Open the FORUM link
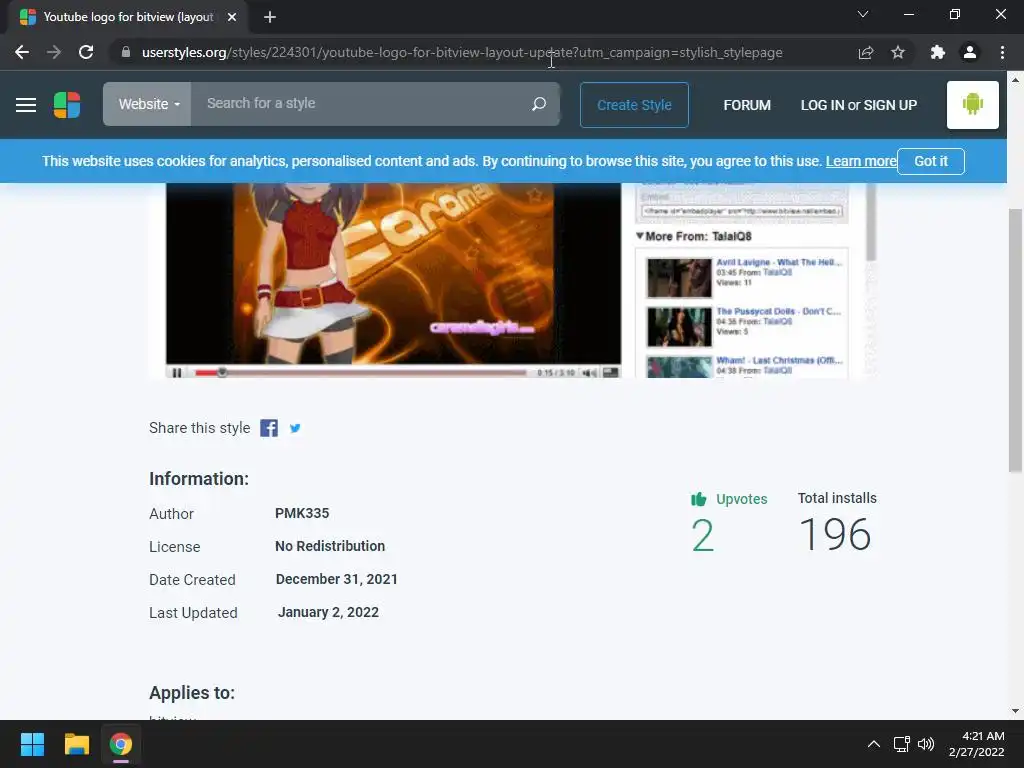Screen dimensions: 1024x768 [747, 105]
